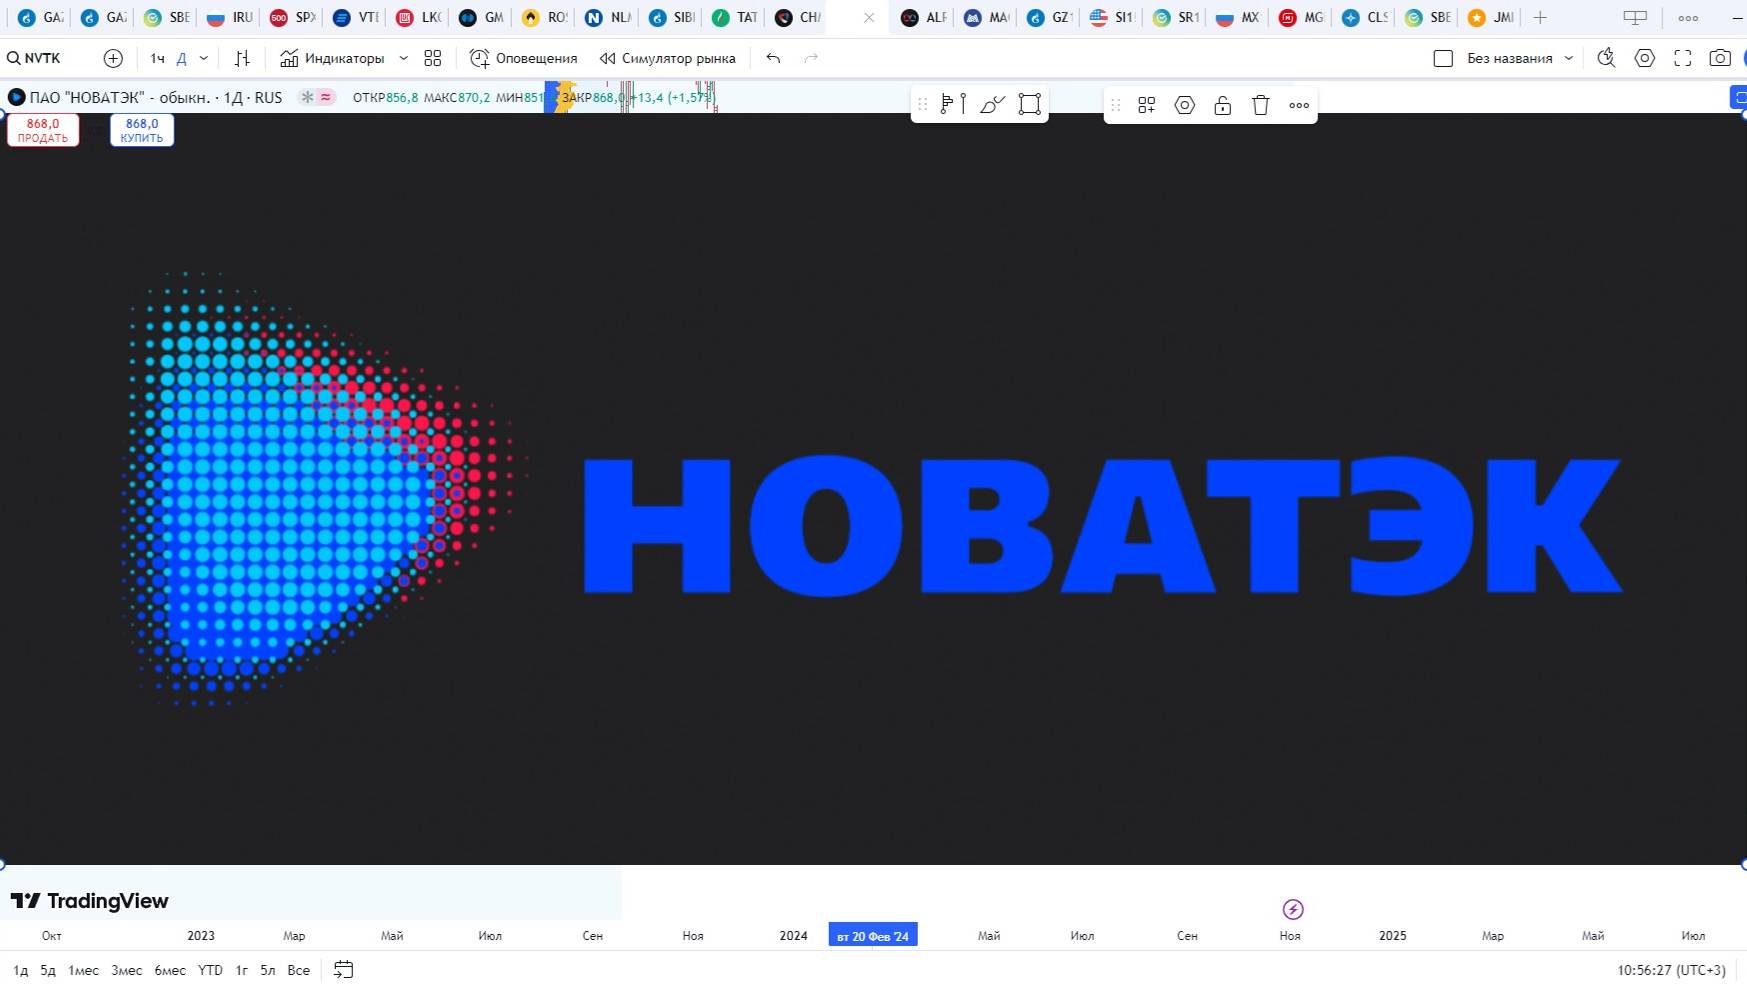Open browser three-dot menu at top right
Image resolution: width=1747 pixels, height=984 pixels.
pyautogui.click(x=1688, y=17)
